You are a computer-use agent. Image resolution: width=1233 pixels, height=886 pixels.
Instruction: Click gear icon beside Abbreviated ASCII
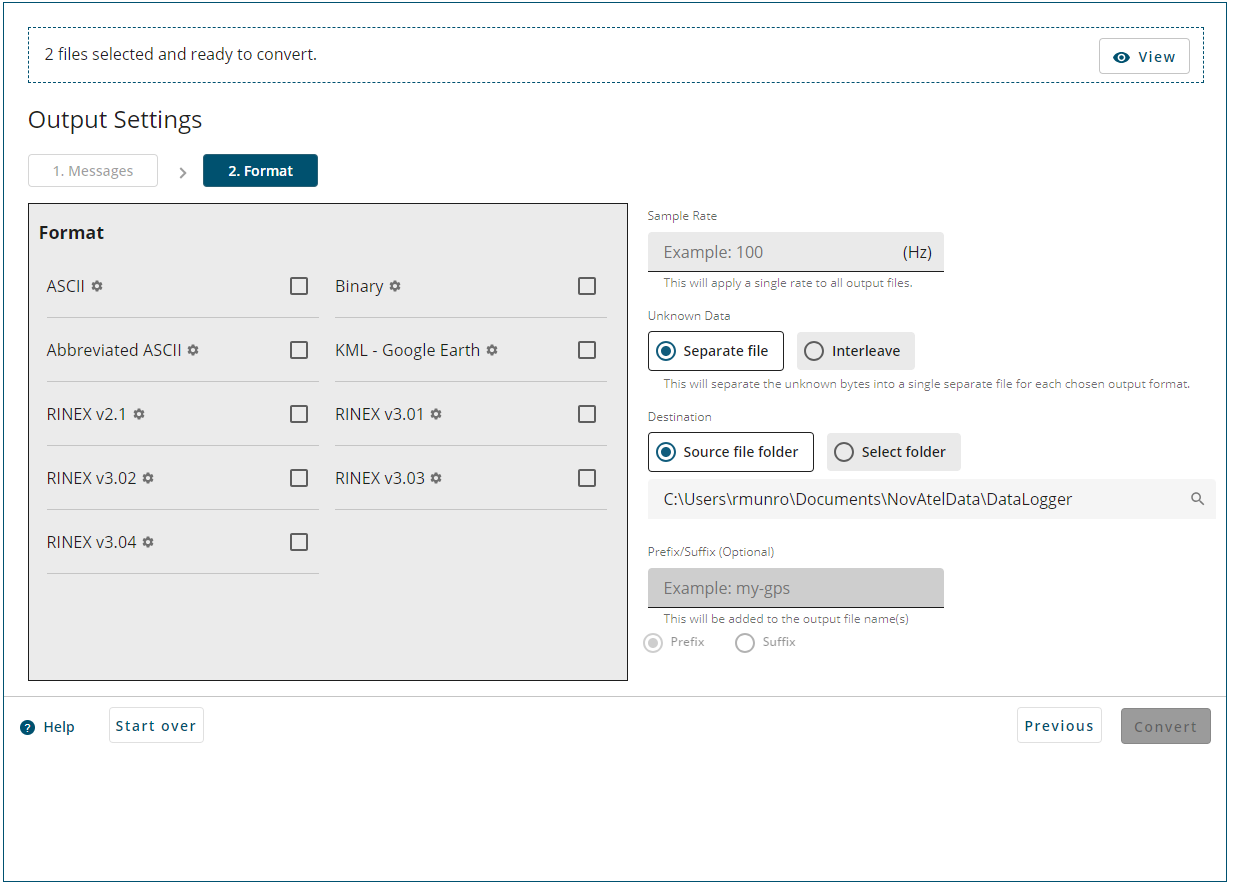[x=193, y=350]
